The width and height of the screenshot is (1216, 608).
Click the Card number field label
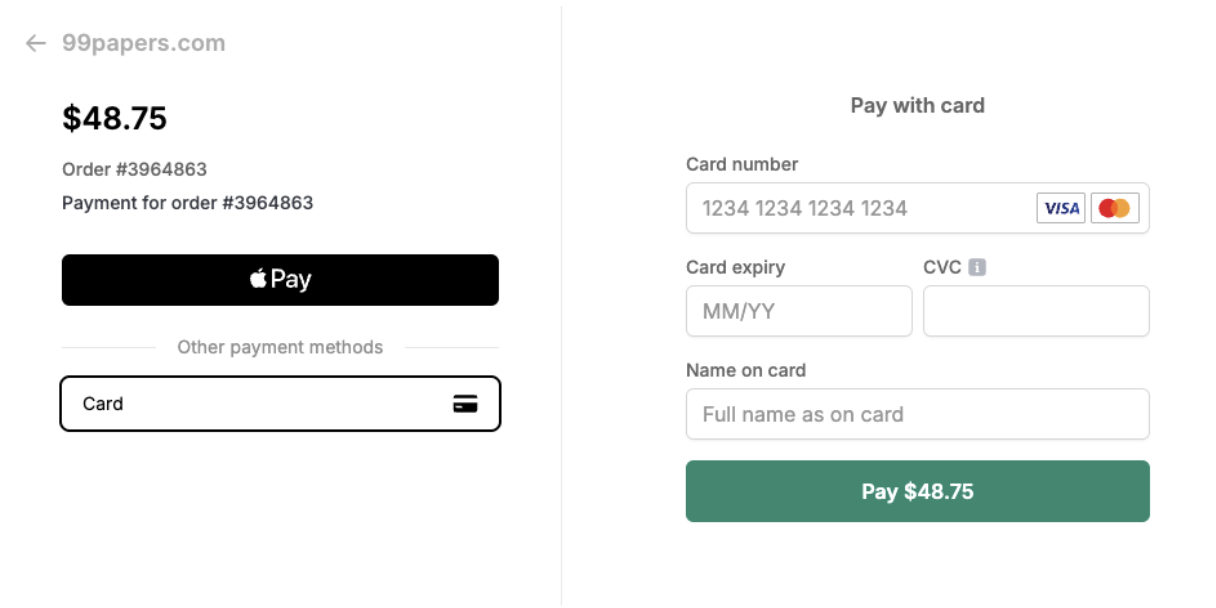point(742,164)
